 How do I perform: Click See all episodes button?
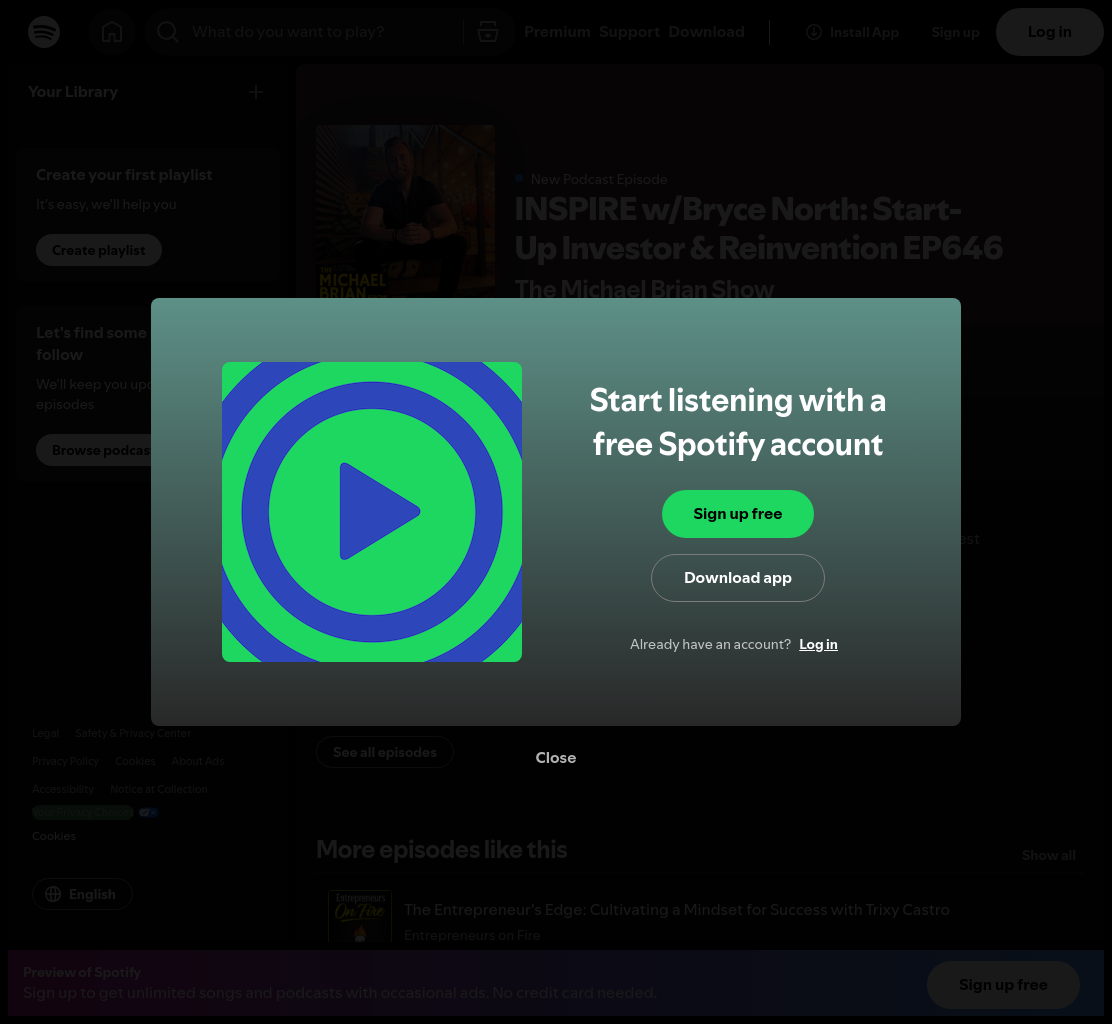[x=384, y=752]
